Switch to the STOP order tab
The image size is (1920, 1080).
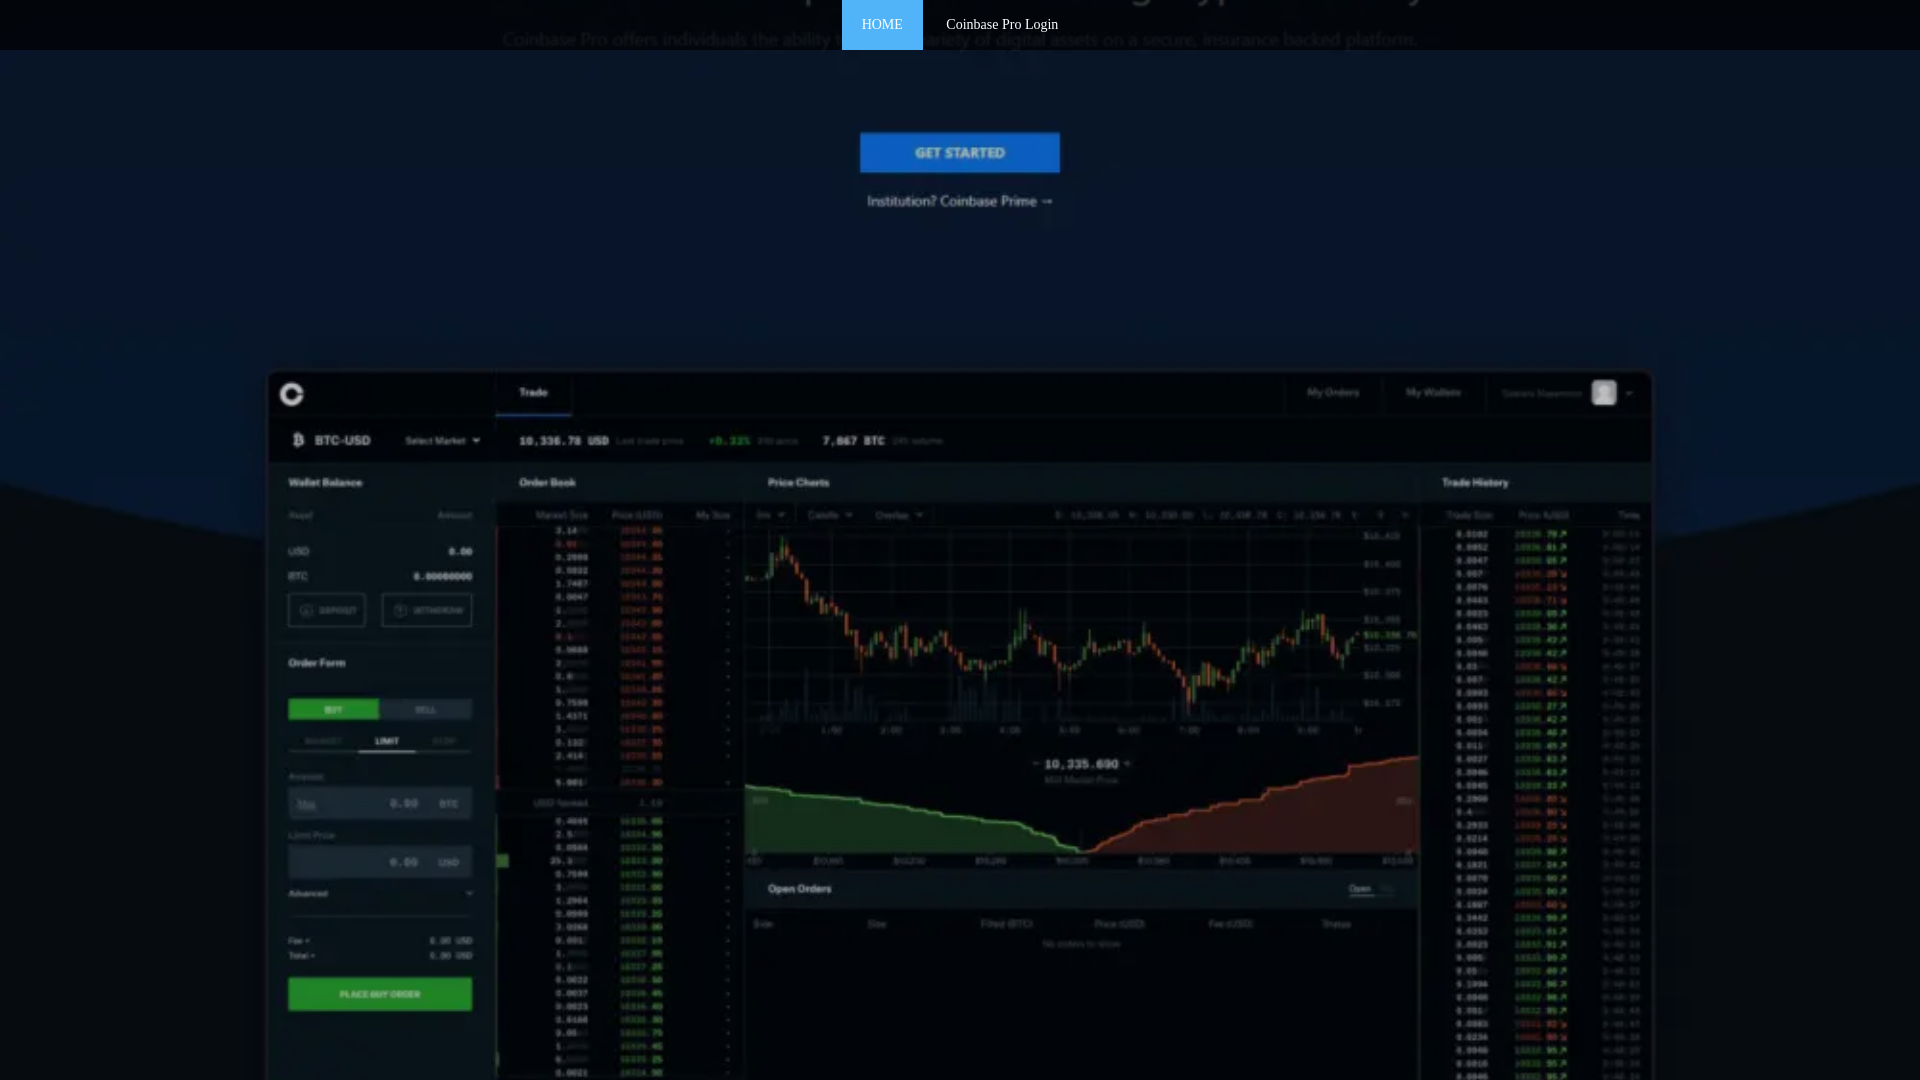tap(444, 741)
